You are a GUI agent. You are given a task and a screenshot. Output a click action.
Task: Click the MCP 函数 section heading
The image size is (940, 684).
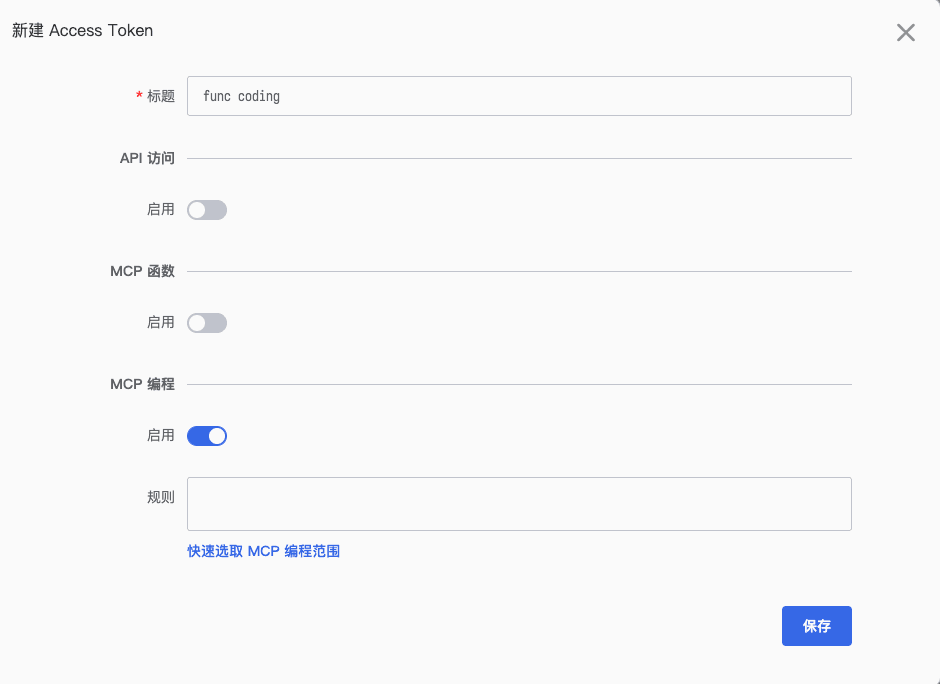(143, 271)
